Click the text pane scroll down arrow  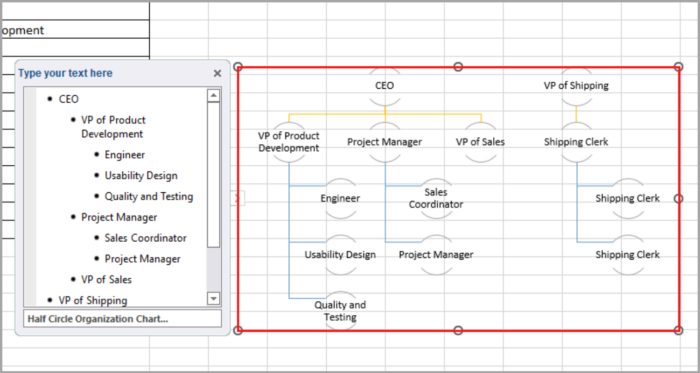[x=214, y=298]
